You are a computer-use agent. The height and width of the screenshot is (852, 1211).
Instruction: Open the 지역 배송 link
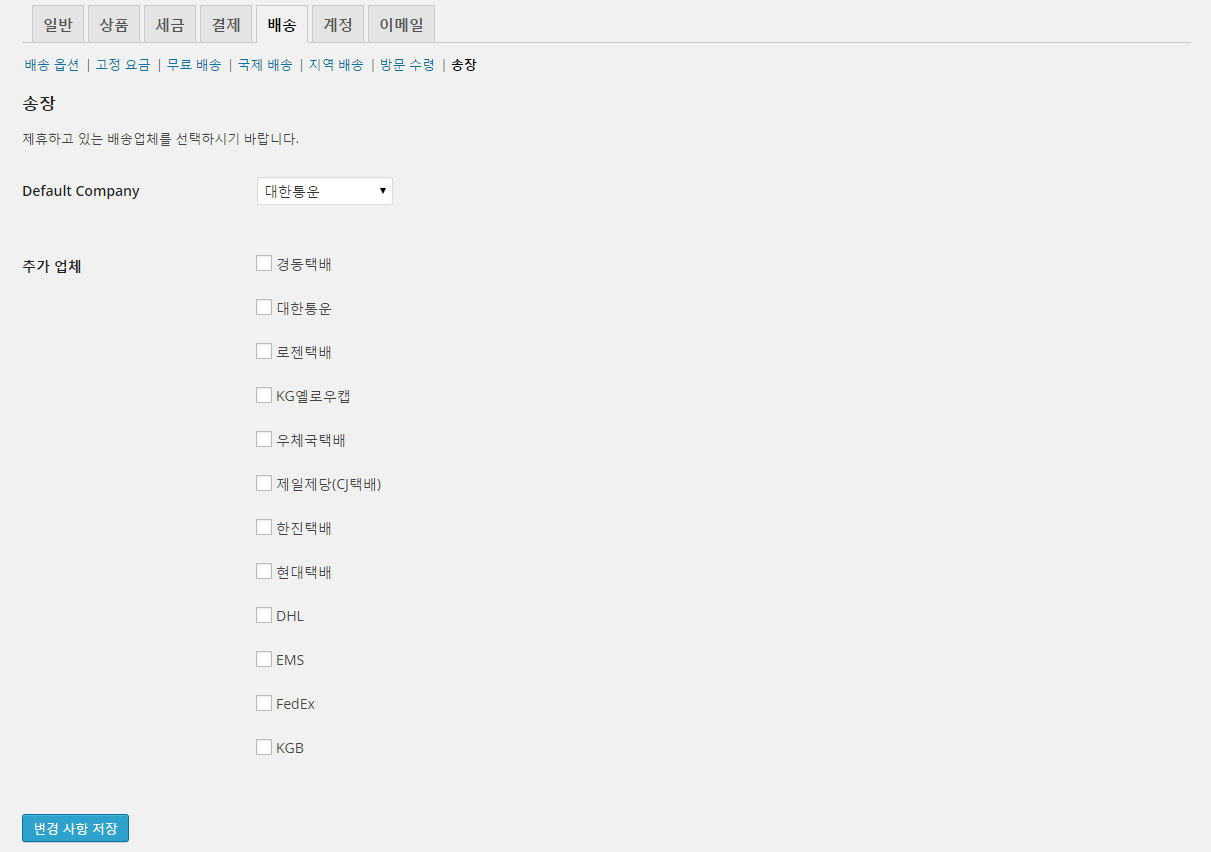[336, 65]
